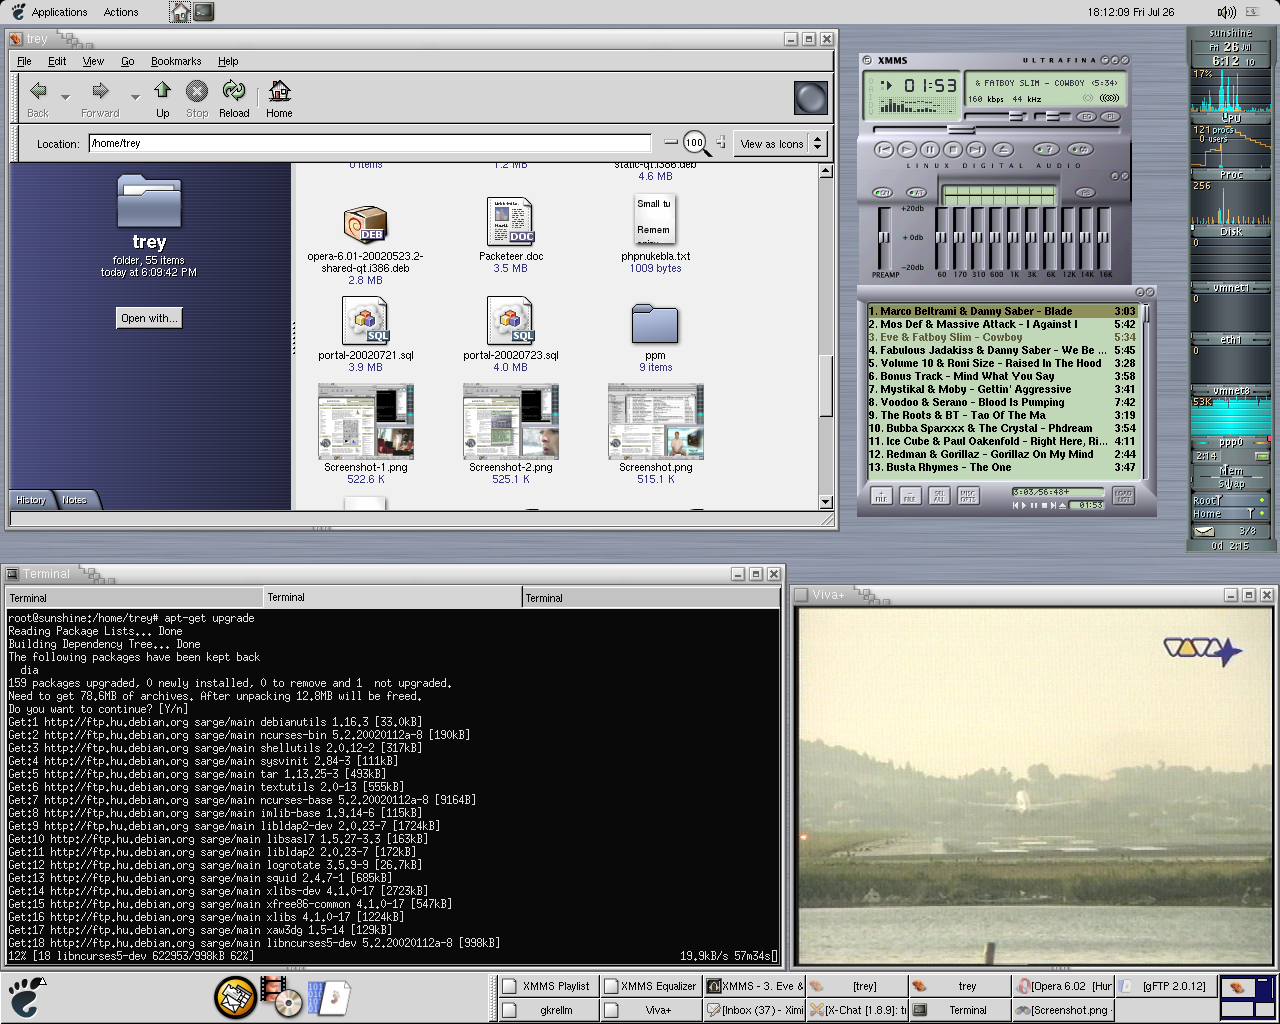Screen dimensions: 1280x1024
Task: Click playlist MISC OPTS button
Action: coord(968,496)
